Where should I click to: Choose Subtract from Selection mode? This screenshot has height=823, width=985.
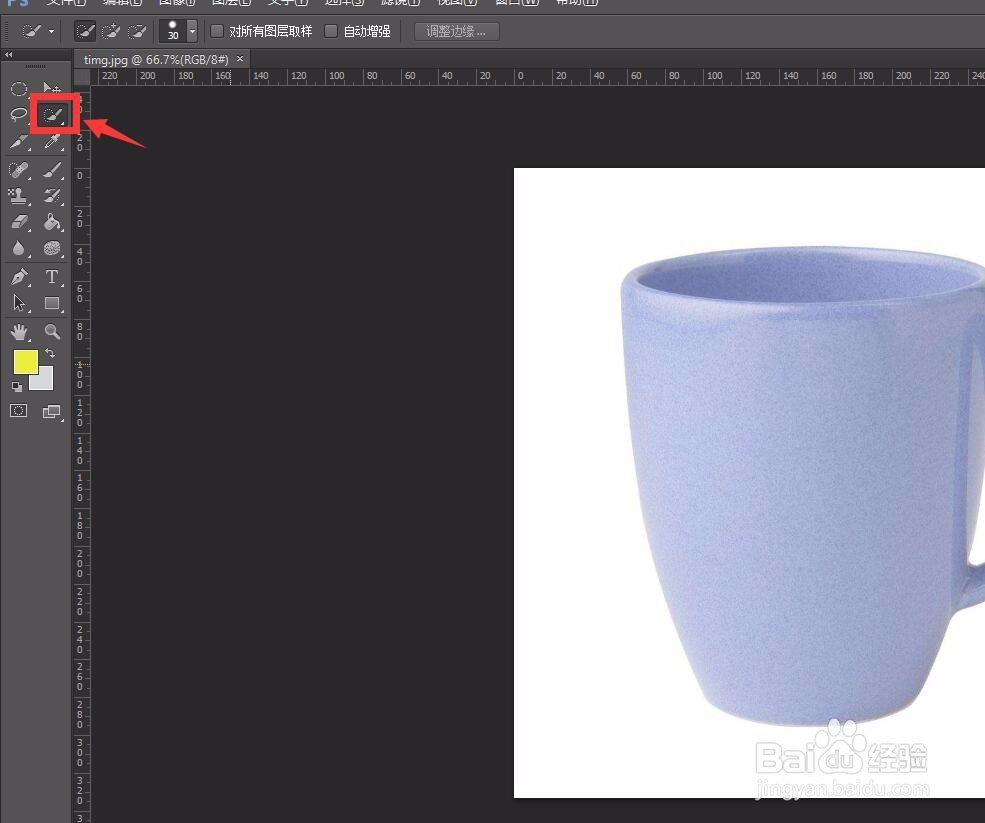point(137,31)
